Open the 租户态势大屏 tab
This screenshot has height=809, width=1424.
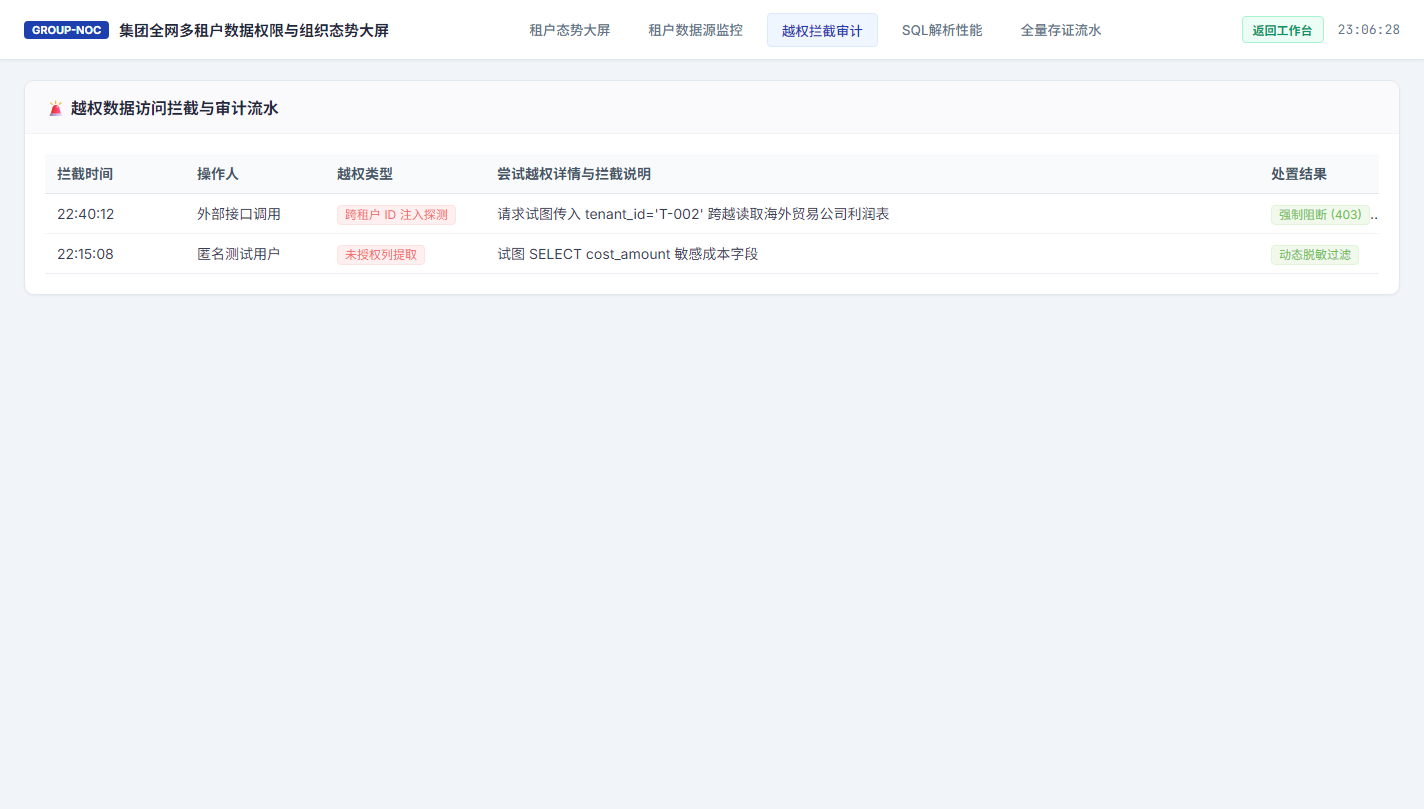pos(569,30)
